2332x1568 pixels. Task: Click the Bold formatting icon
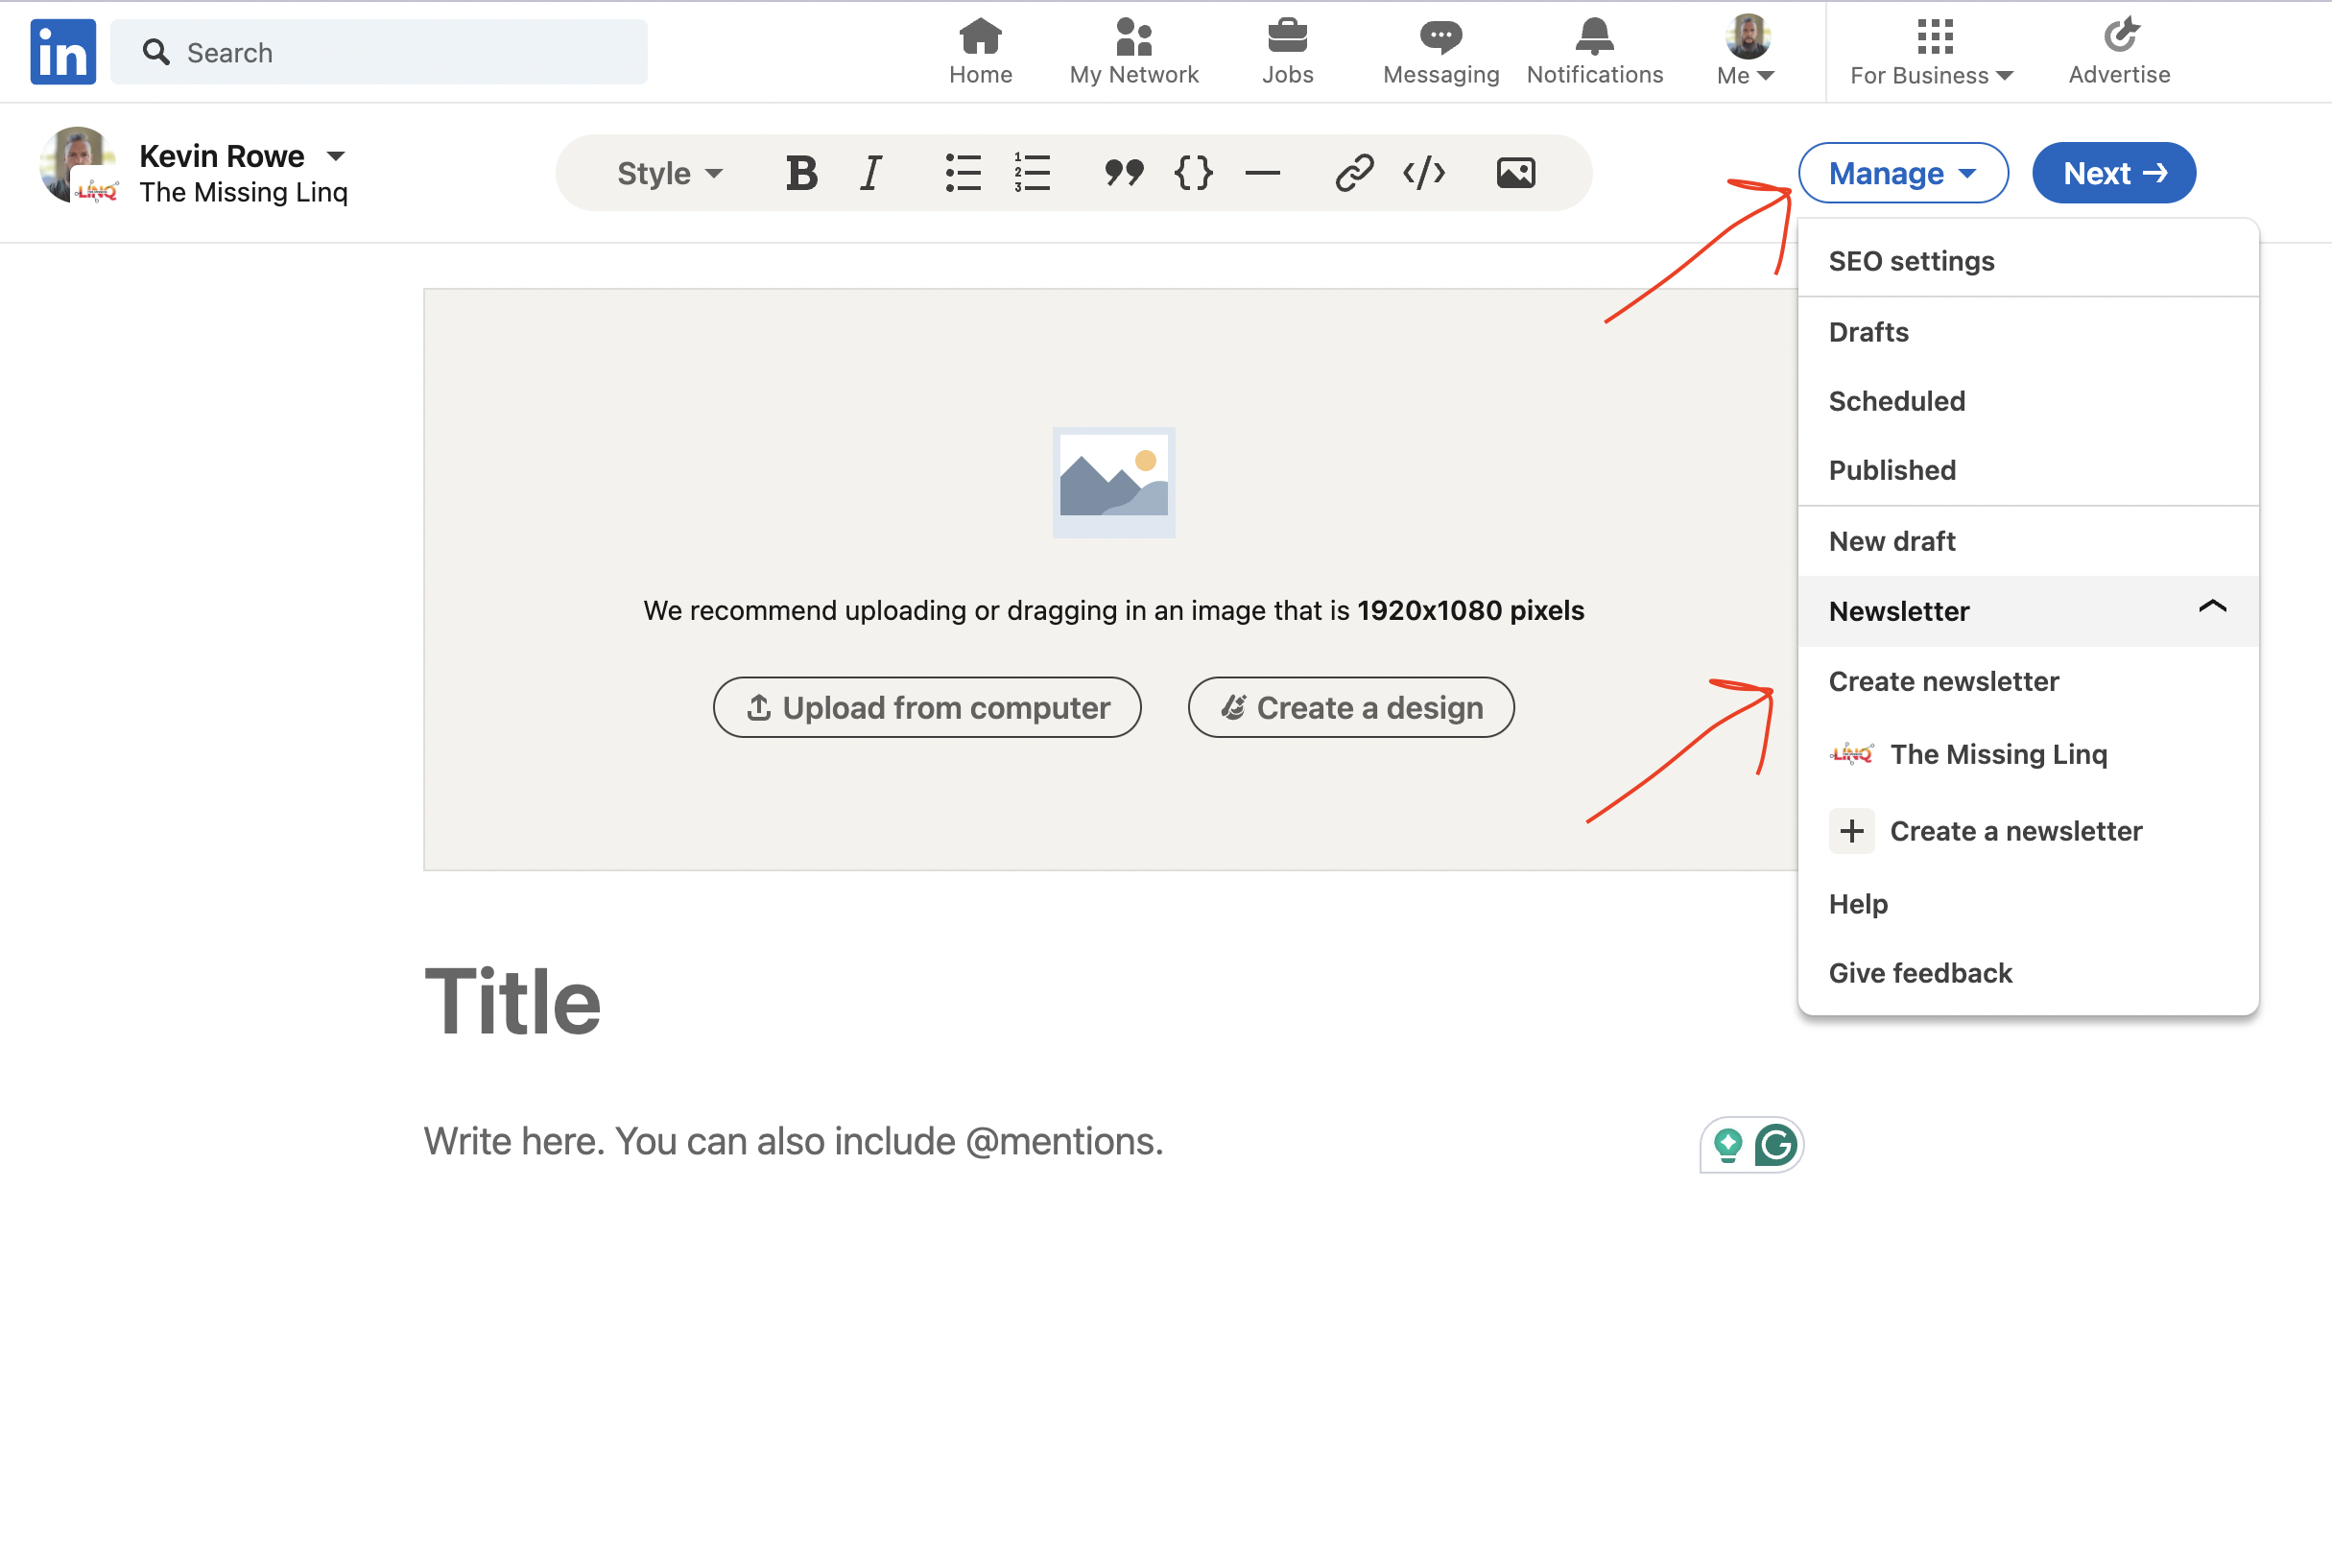click(799, 170)
